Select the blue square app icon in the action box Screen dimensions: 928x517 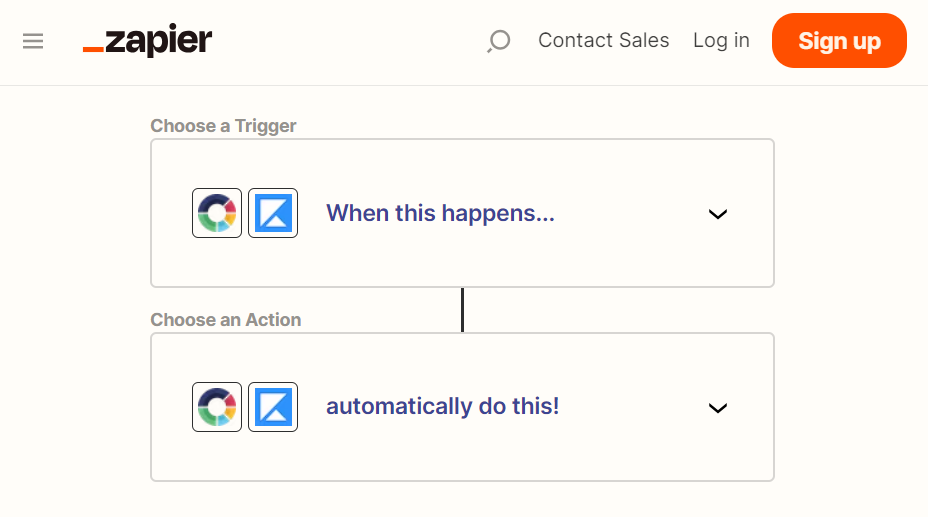pyautogui.click(x=273, y=407)
